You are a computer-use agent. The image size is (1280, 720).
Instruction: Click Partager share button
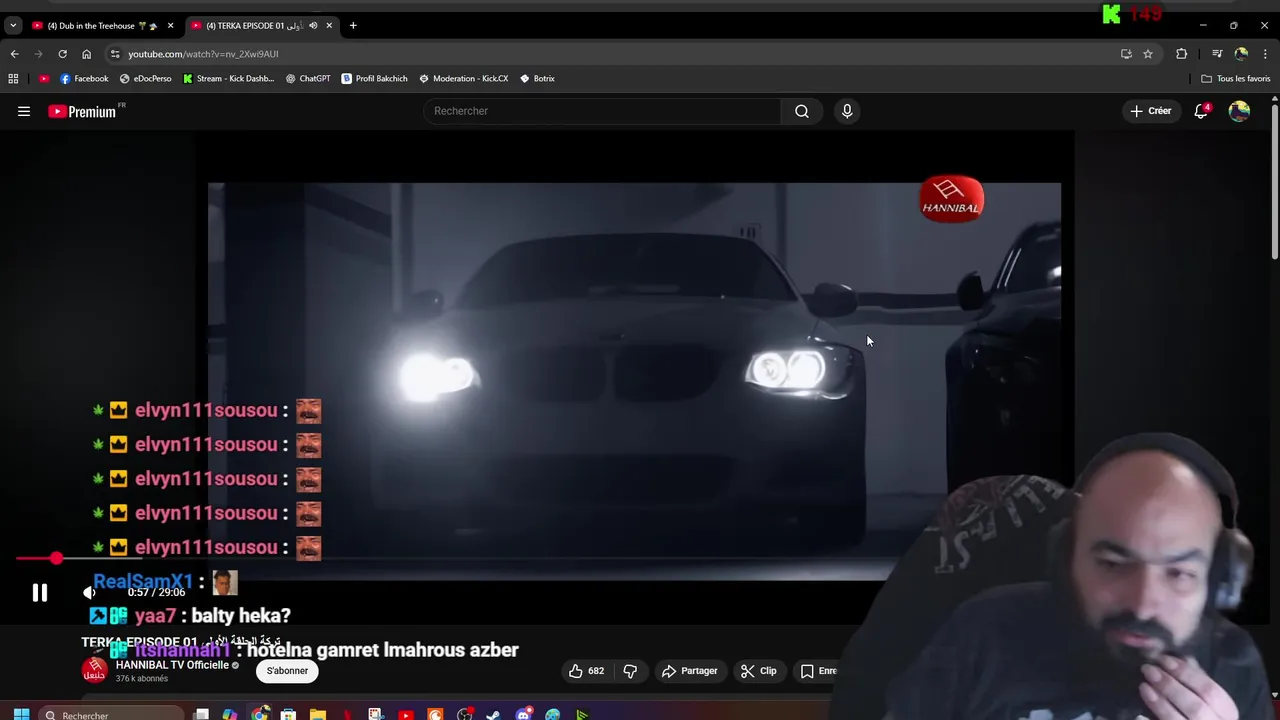pyautogui.click(x=690, y=671)
